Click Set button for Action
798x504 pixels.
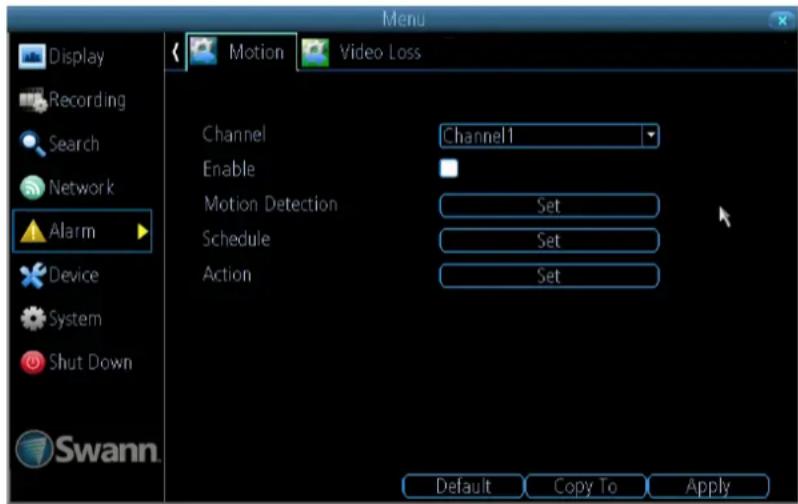point(549,275)
